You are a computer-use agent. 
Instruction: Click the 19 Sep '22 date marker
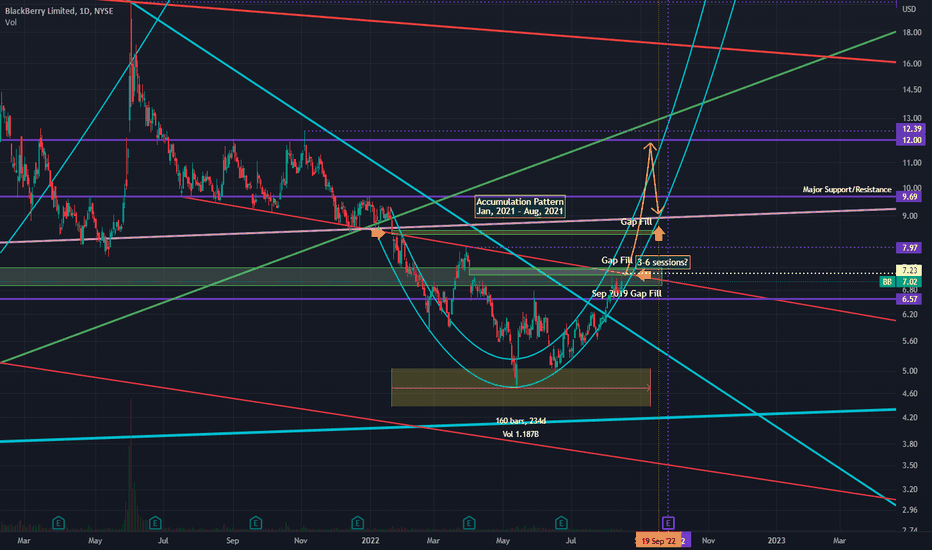(x=659, y=540)
